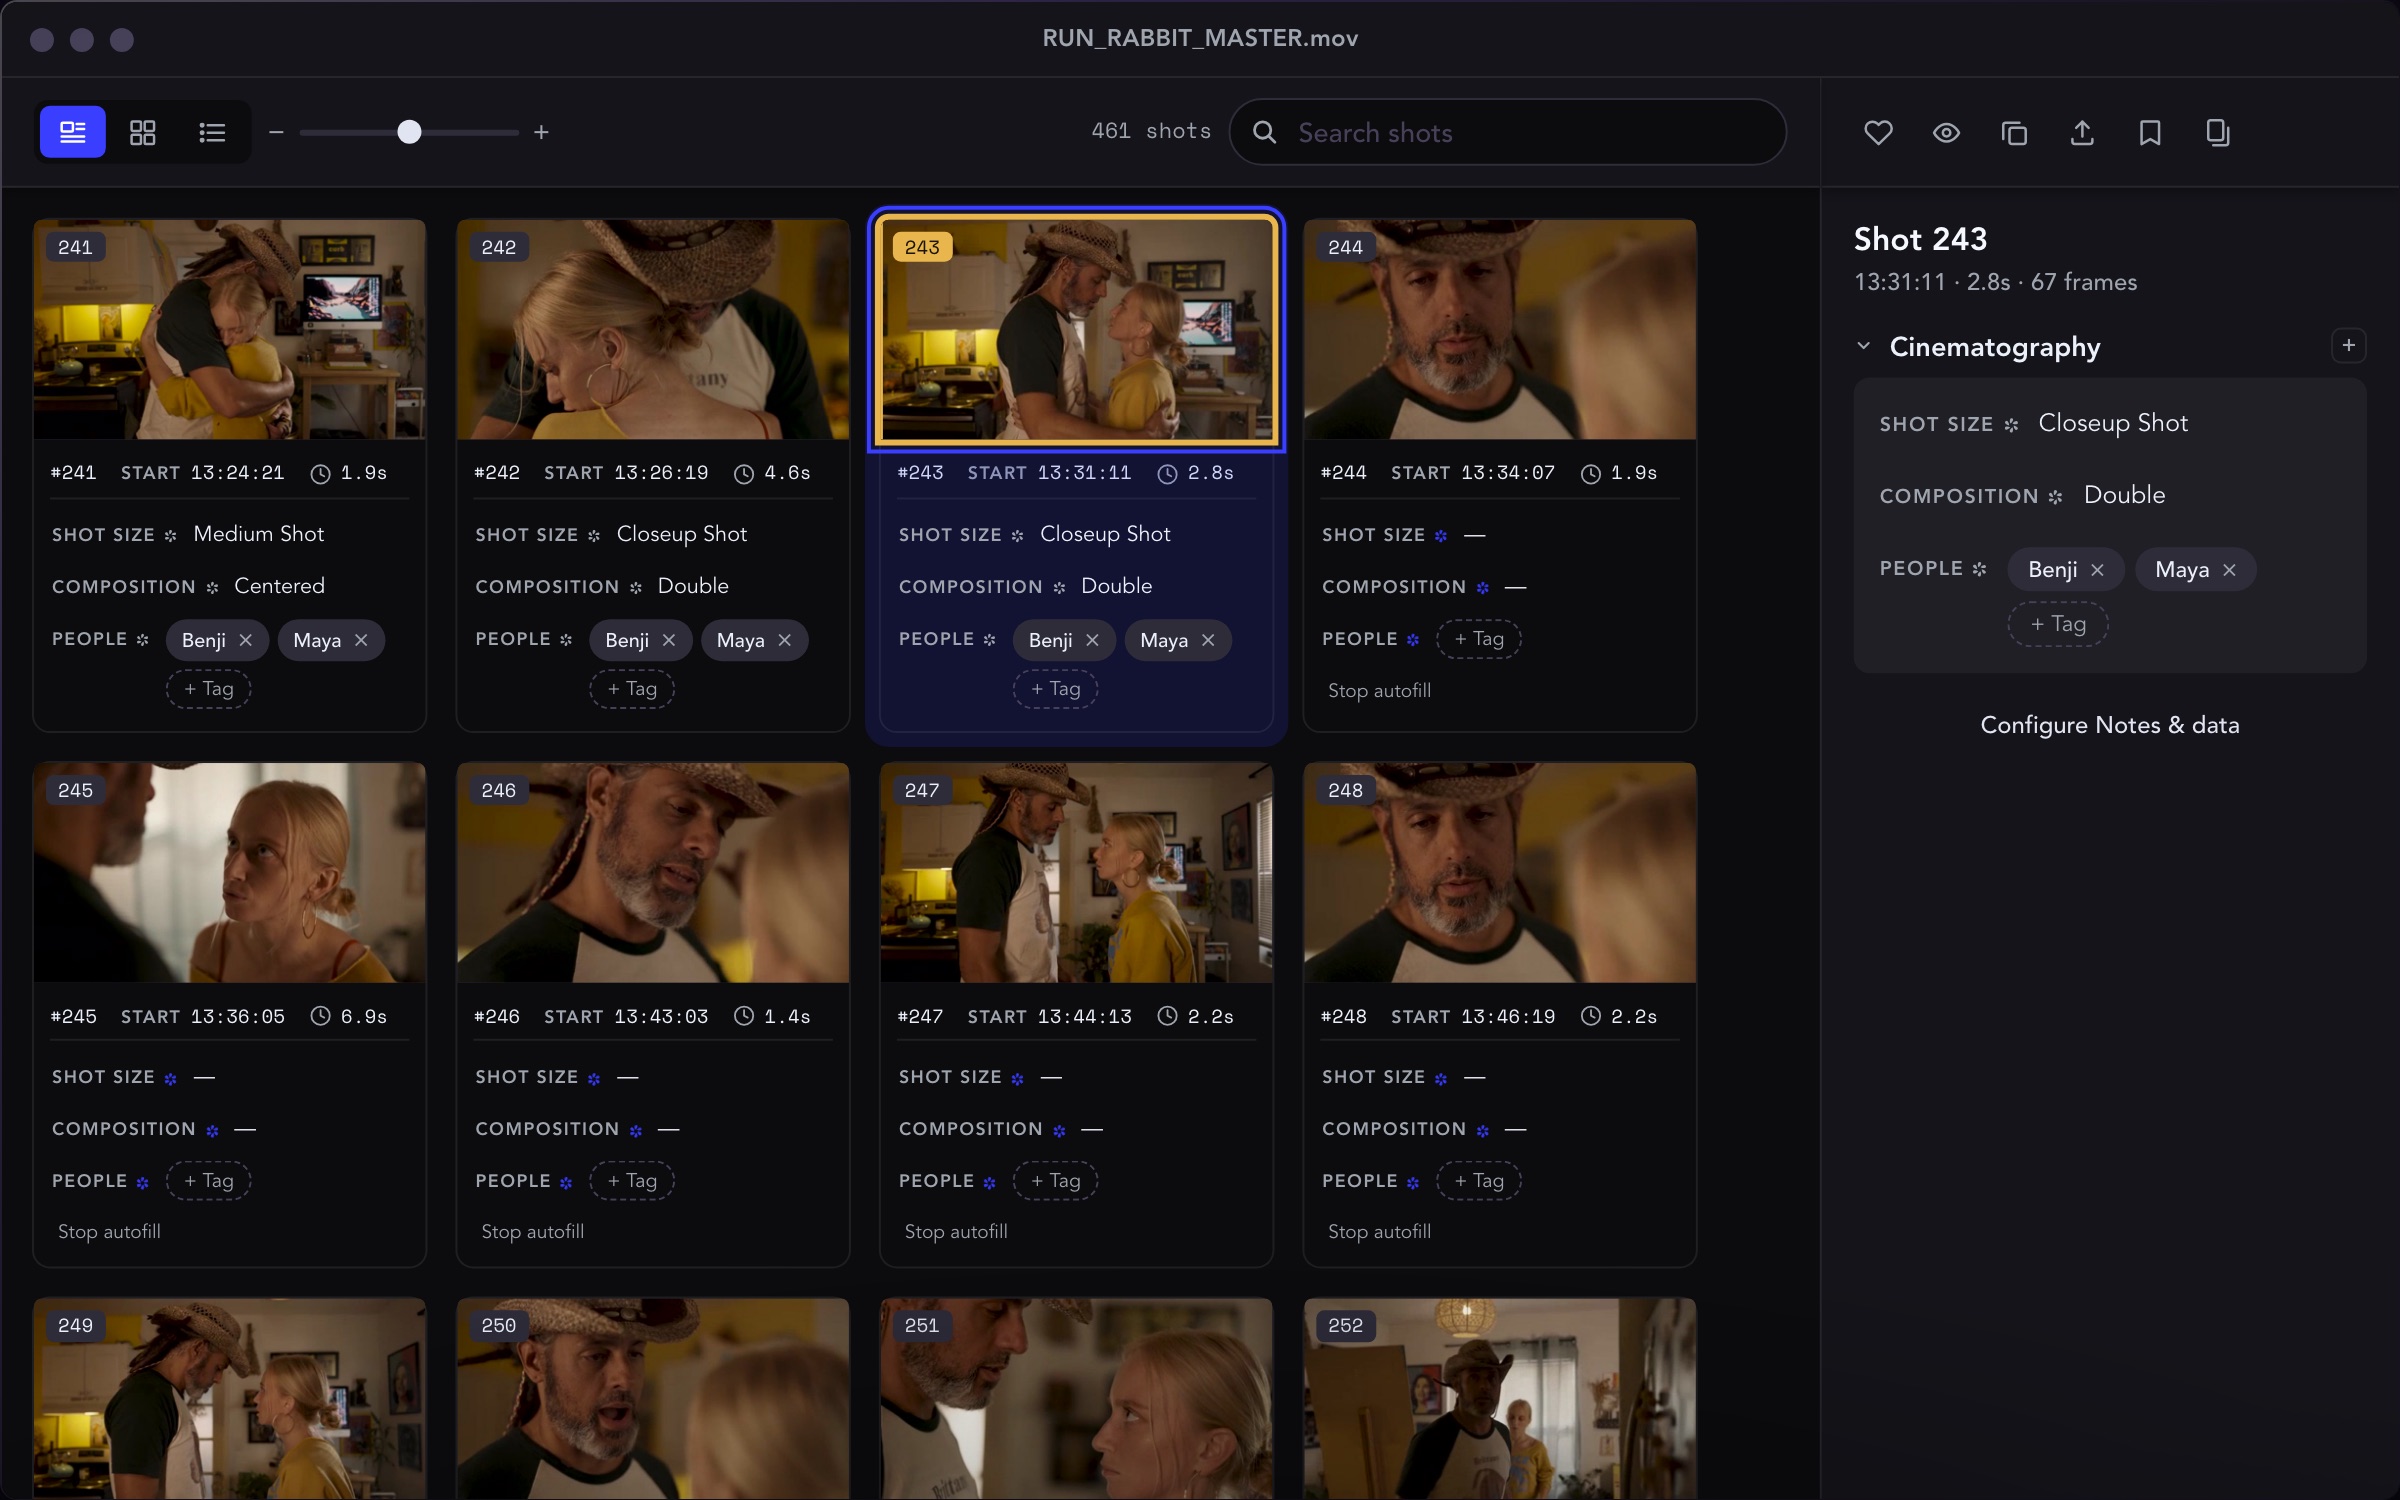
Task: Stop autofill on shot 245
Action: pos(109,1232)
